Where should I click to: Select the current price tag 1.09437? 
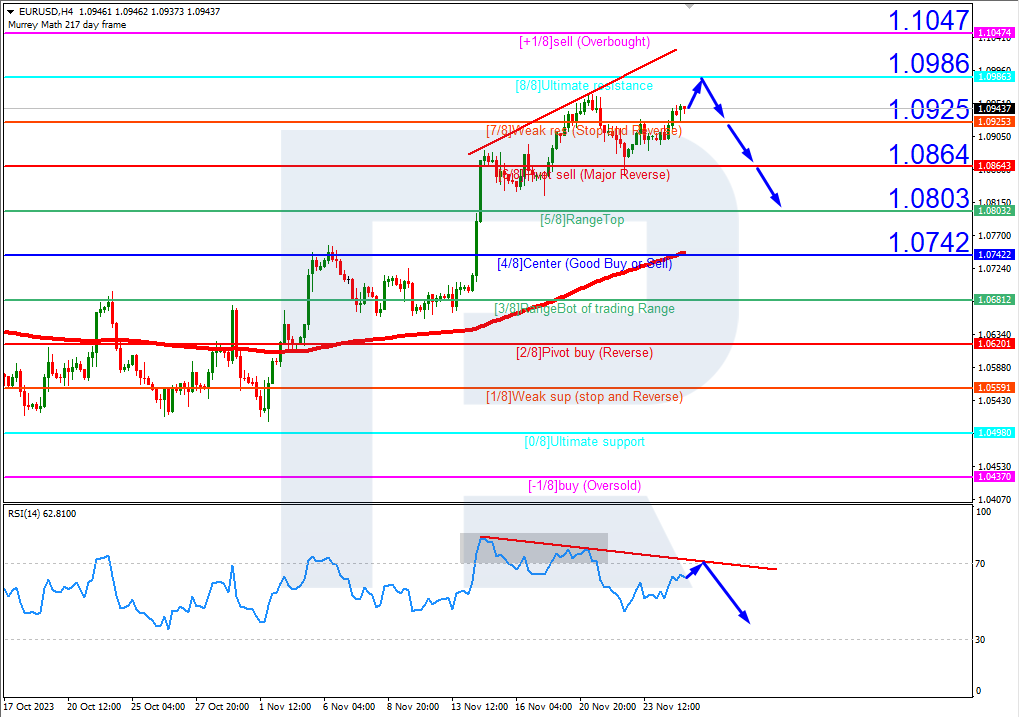point(994,108)
